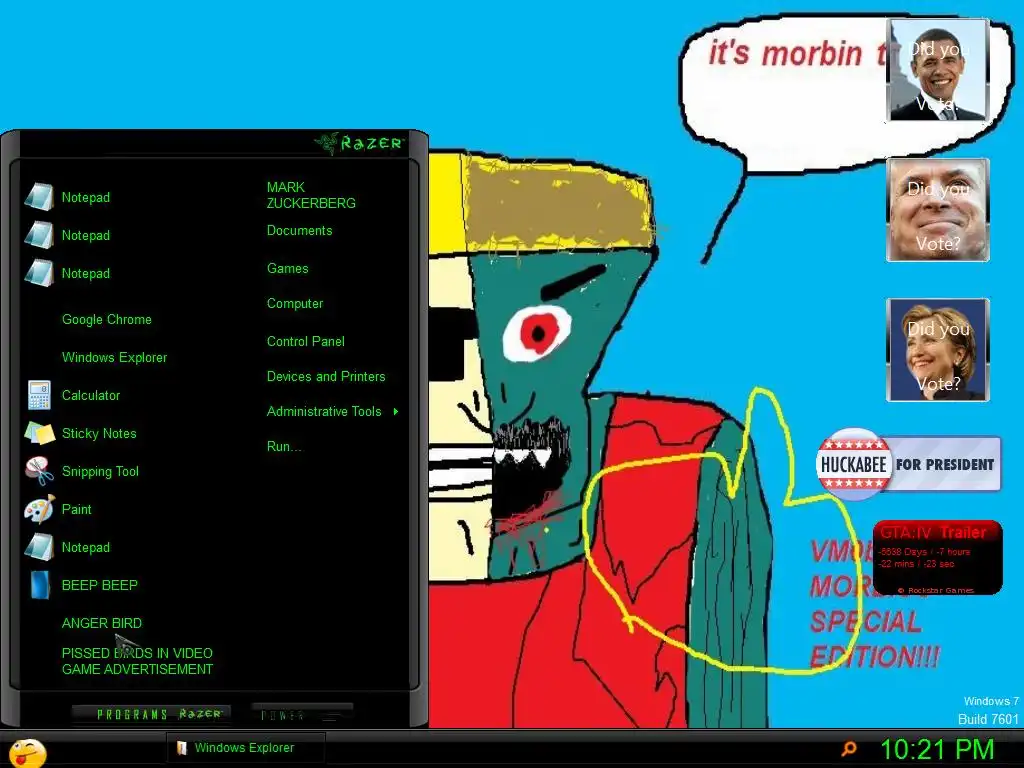Image resolution: width=1024 pixels, height=768 pixels.
Task: Open the Snipping Tool scissors icon
Action: tap(39, 471)
